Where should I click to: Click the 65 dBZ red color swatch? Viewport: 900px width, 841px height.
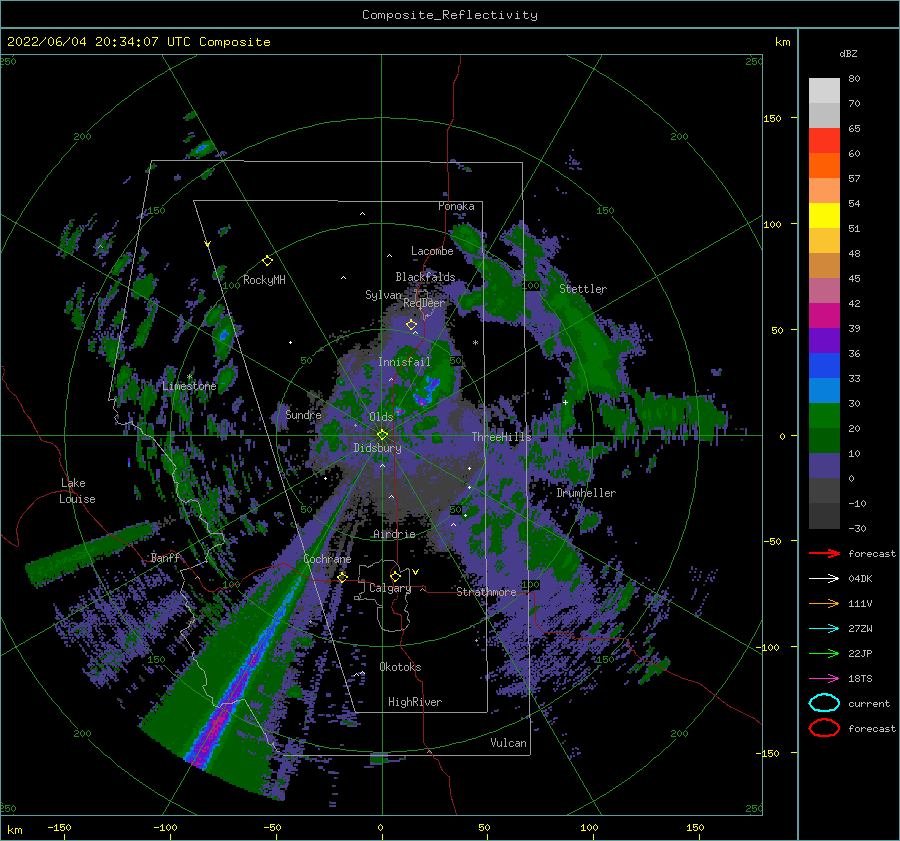824,141
